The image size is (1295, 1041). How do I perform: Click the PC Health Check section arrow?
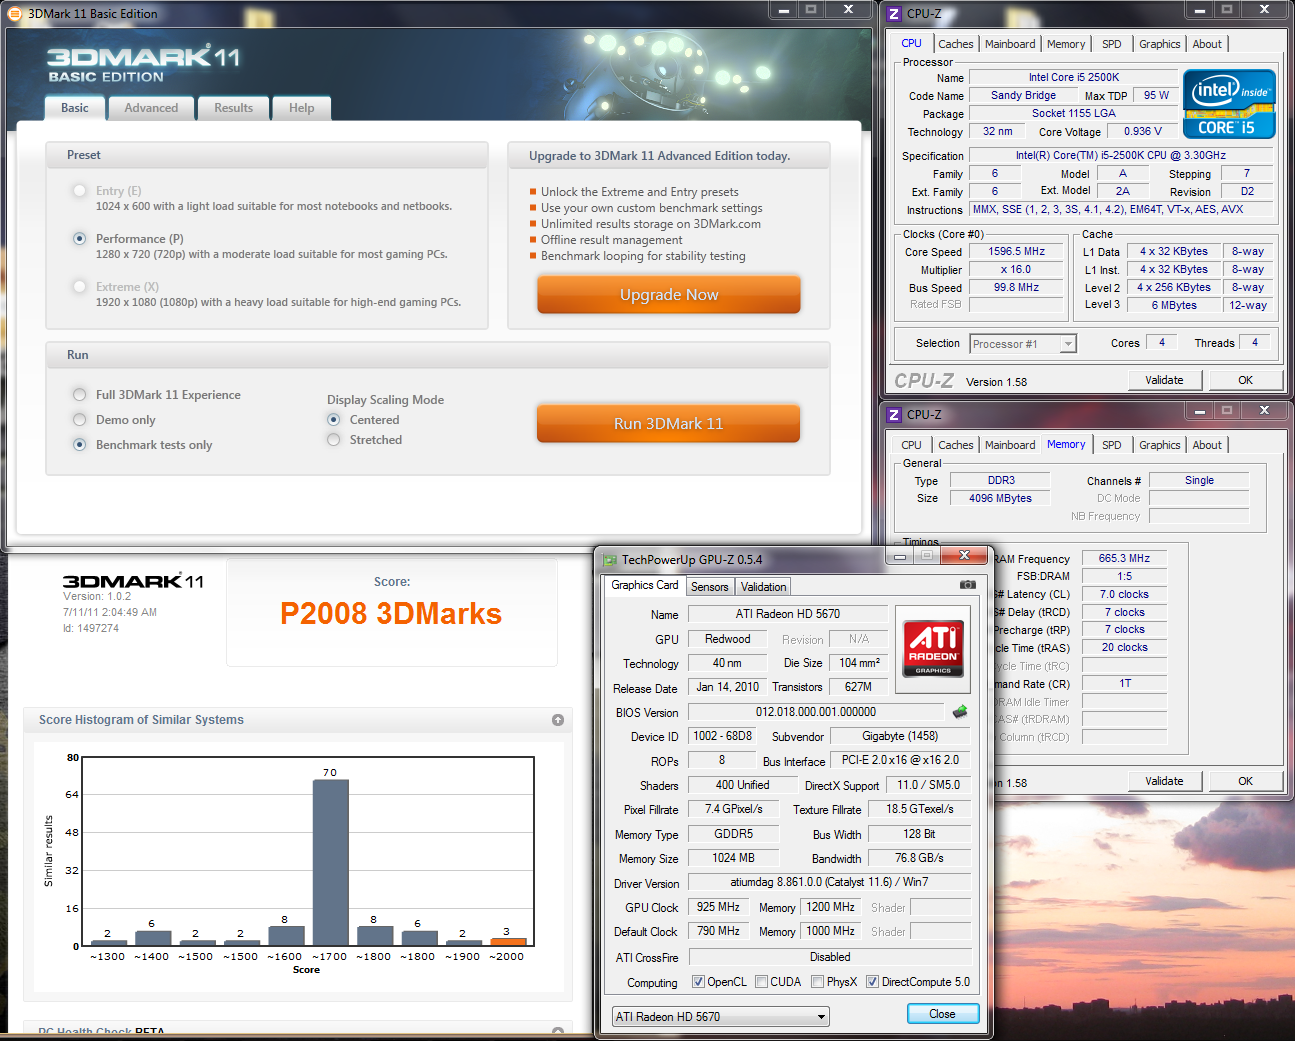tap(558, 1031)
